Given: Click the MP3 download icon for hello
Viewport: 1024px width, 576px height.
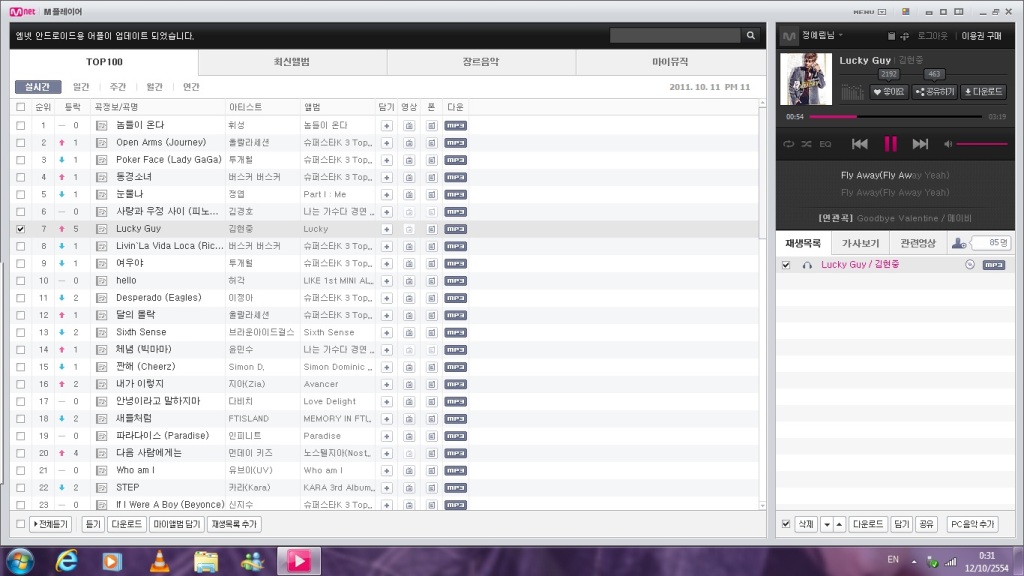Looking at the screenshot, I should (455, 281).
